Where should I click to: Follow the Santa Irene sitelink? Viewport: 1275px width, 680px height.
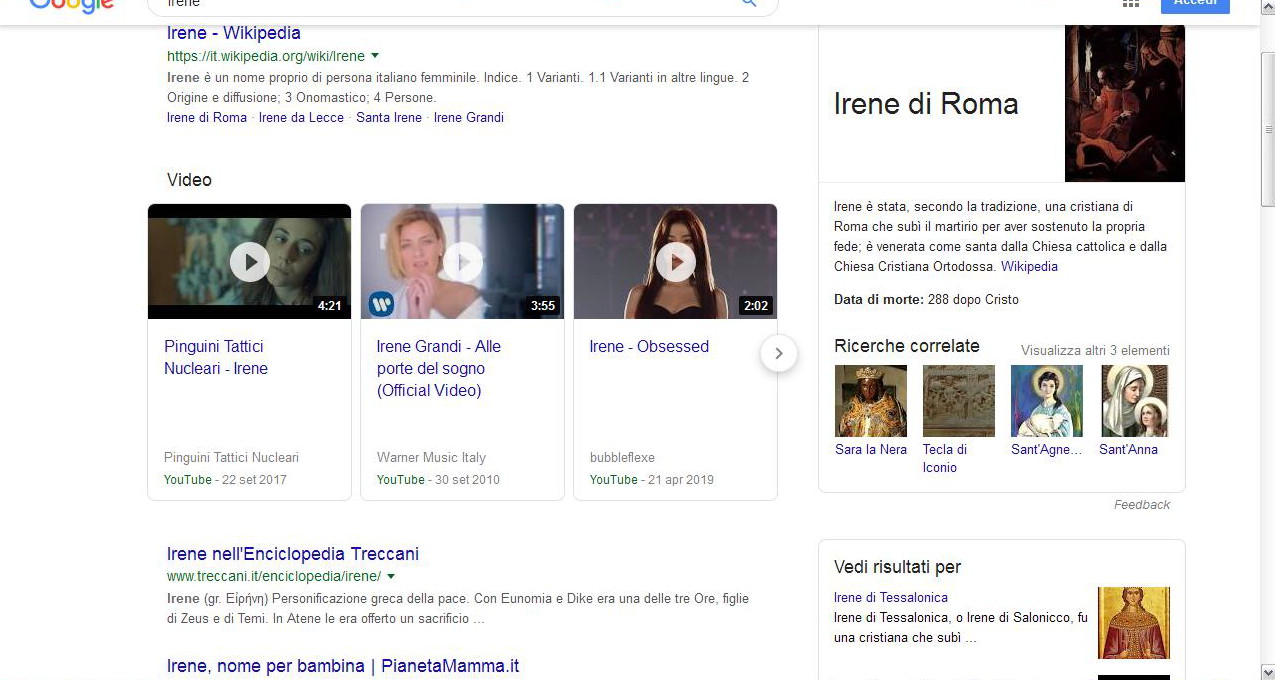[x=389, y=117]
